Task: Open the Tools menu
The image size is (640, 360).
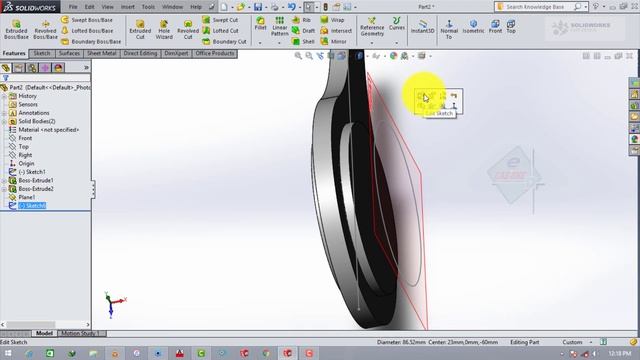Action: (148, 7)
